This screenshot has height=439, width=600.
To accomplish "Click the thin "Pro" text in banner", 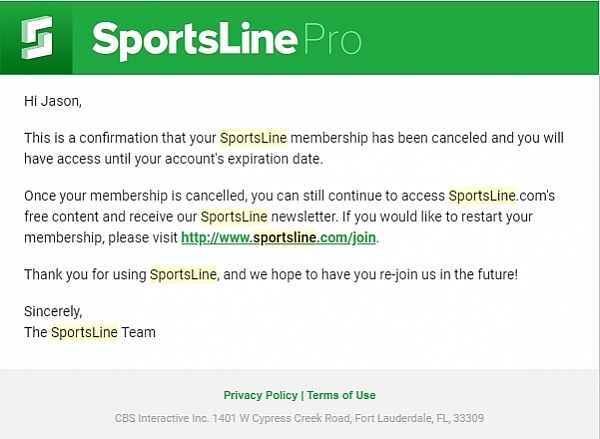I will pos(332,39).
